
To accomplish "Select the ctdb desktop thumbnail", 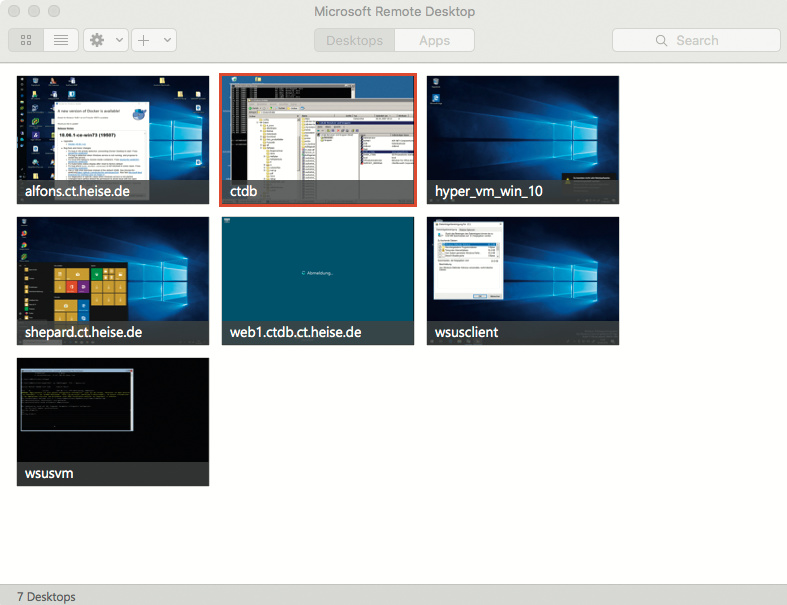I will pos(318,139).
